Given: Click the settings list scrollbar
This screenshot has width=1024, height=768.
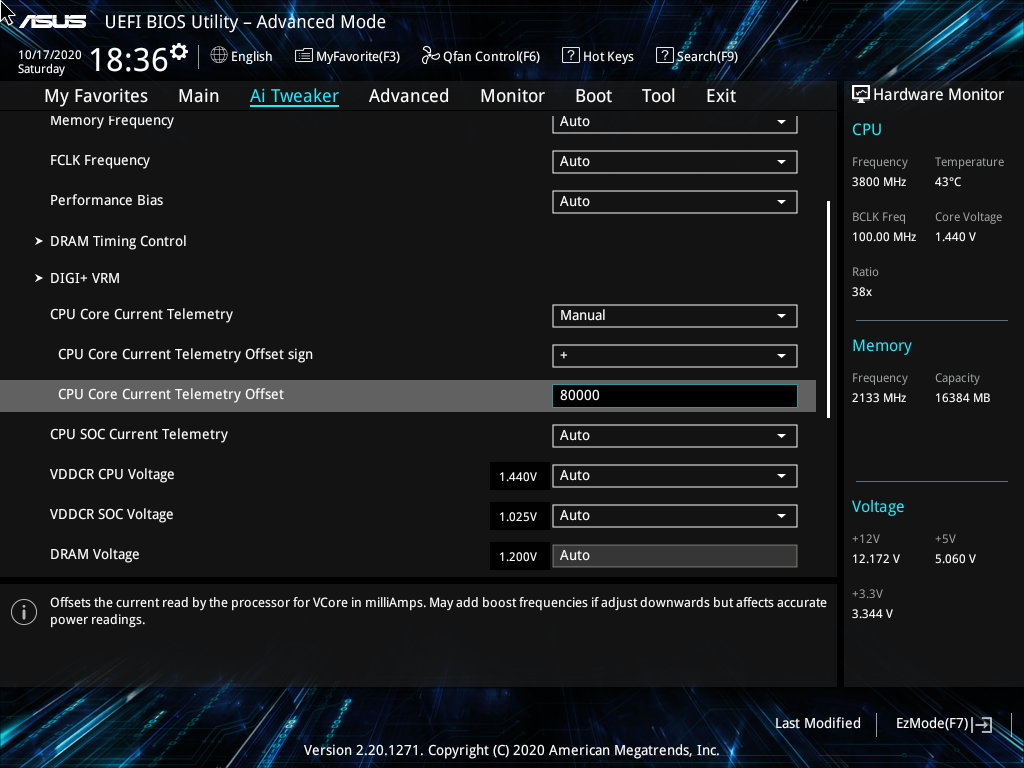Looking at the screenshot, I should tap(828, 309).
